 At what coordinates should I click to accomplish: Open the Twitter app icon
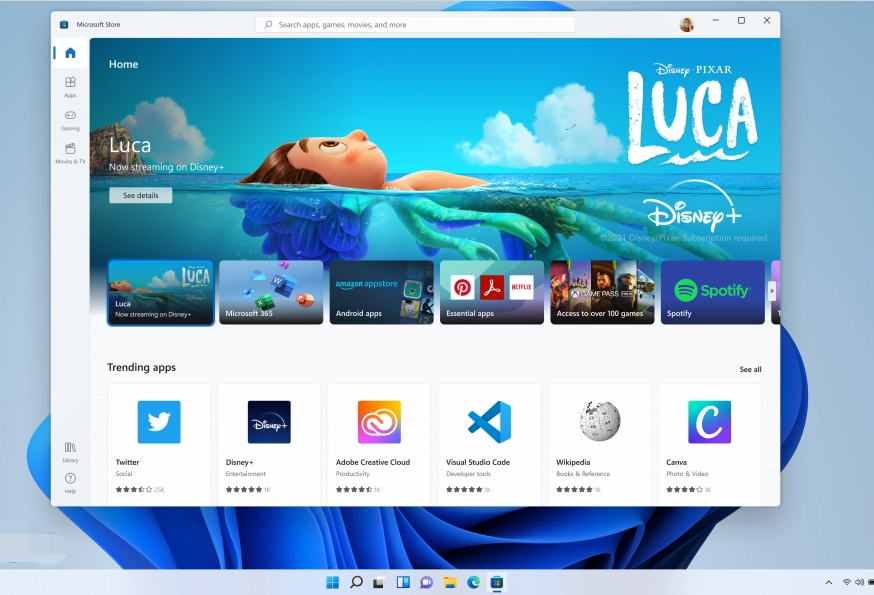[x=159, y=422]
